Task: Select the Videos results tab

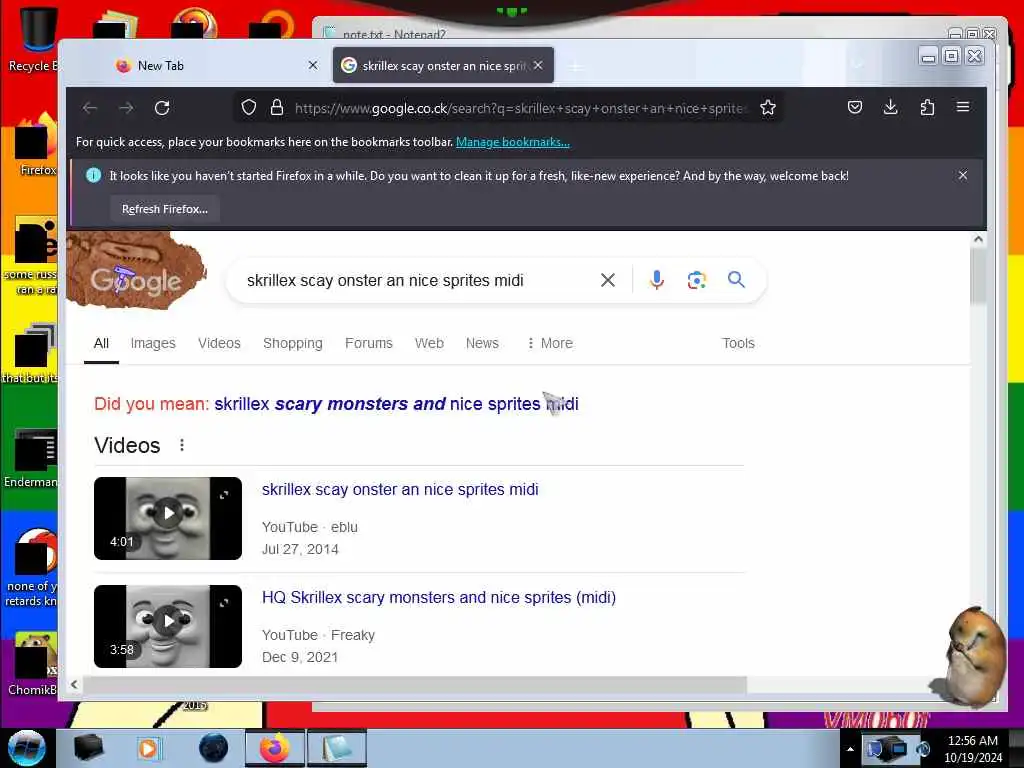Action: (219, 344)
